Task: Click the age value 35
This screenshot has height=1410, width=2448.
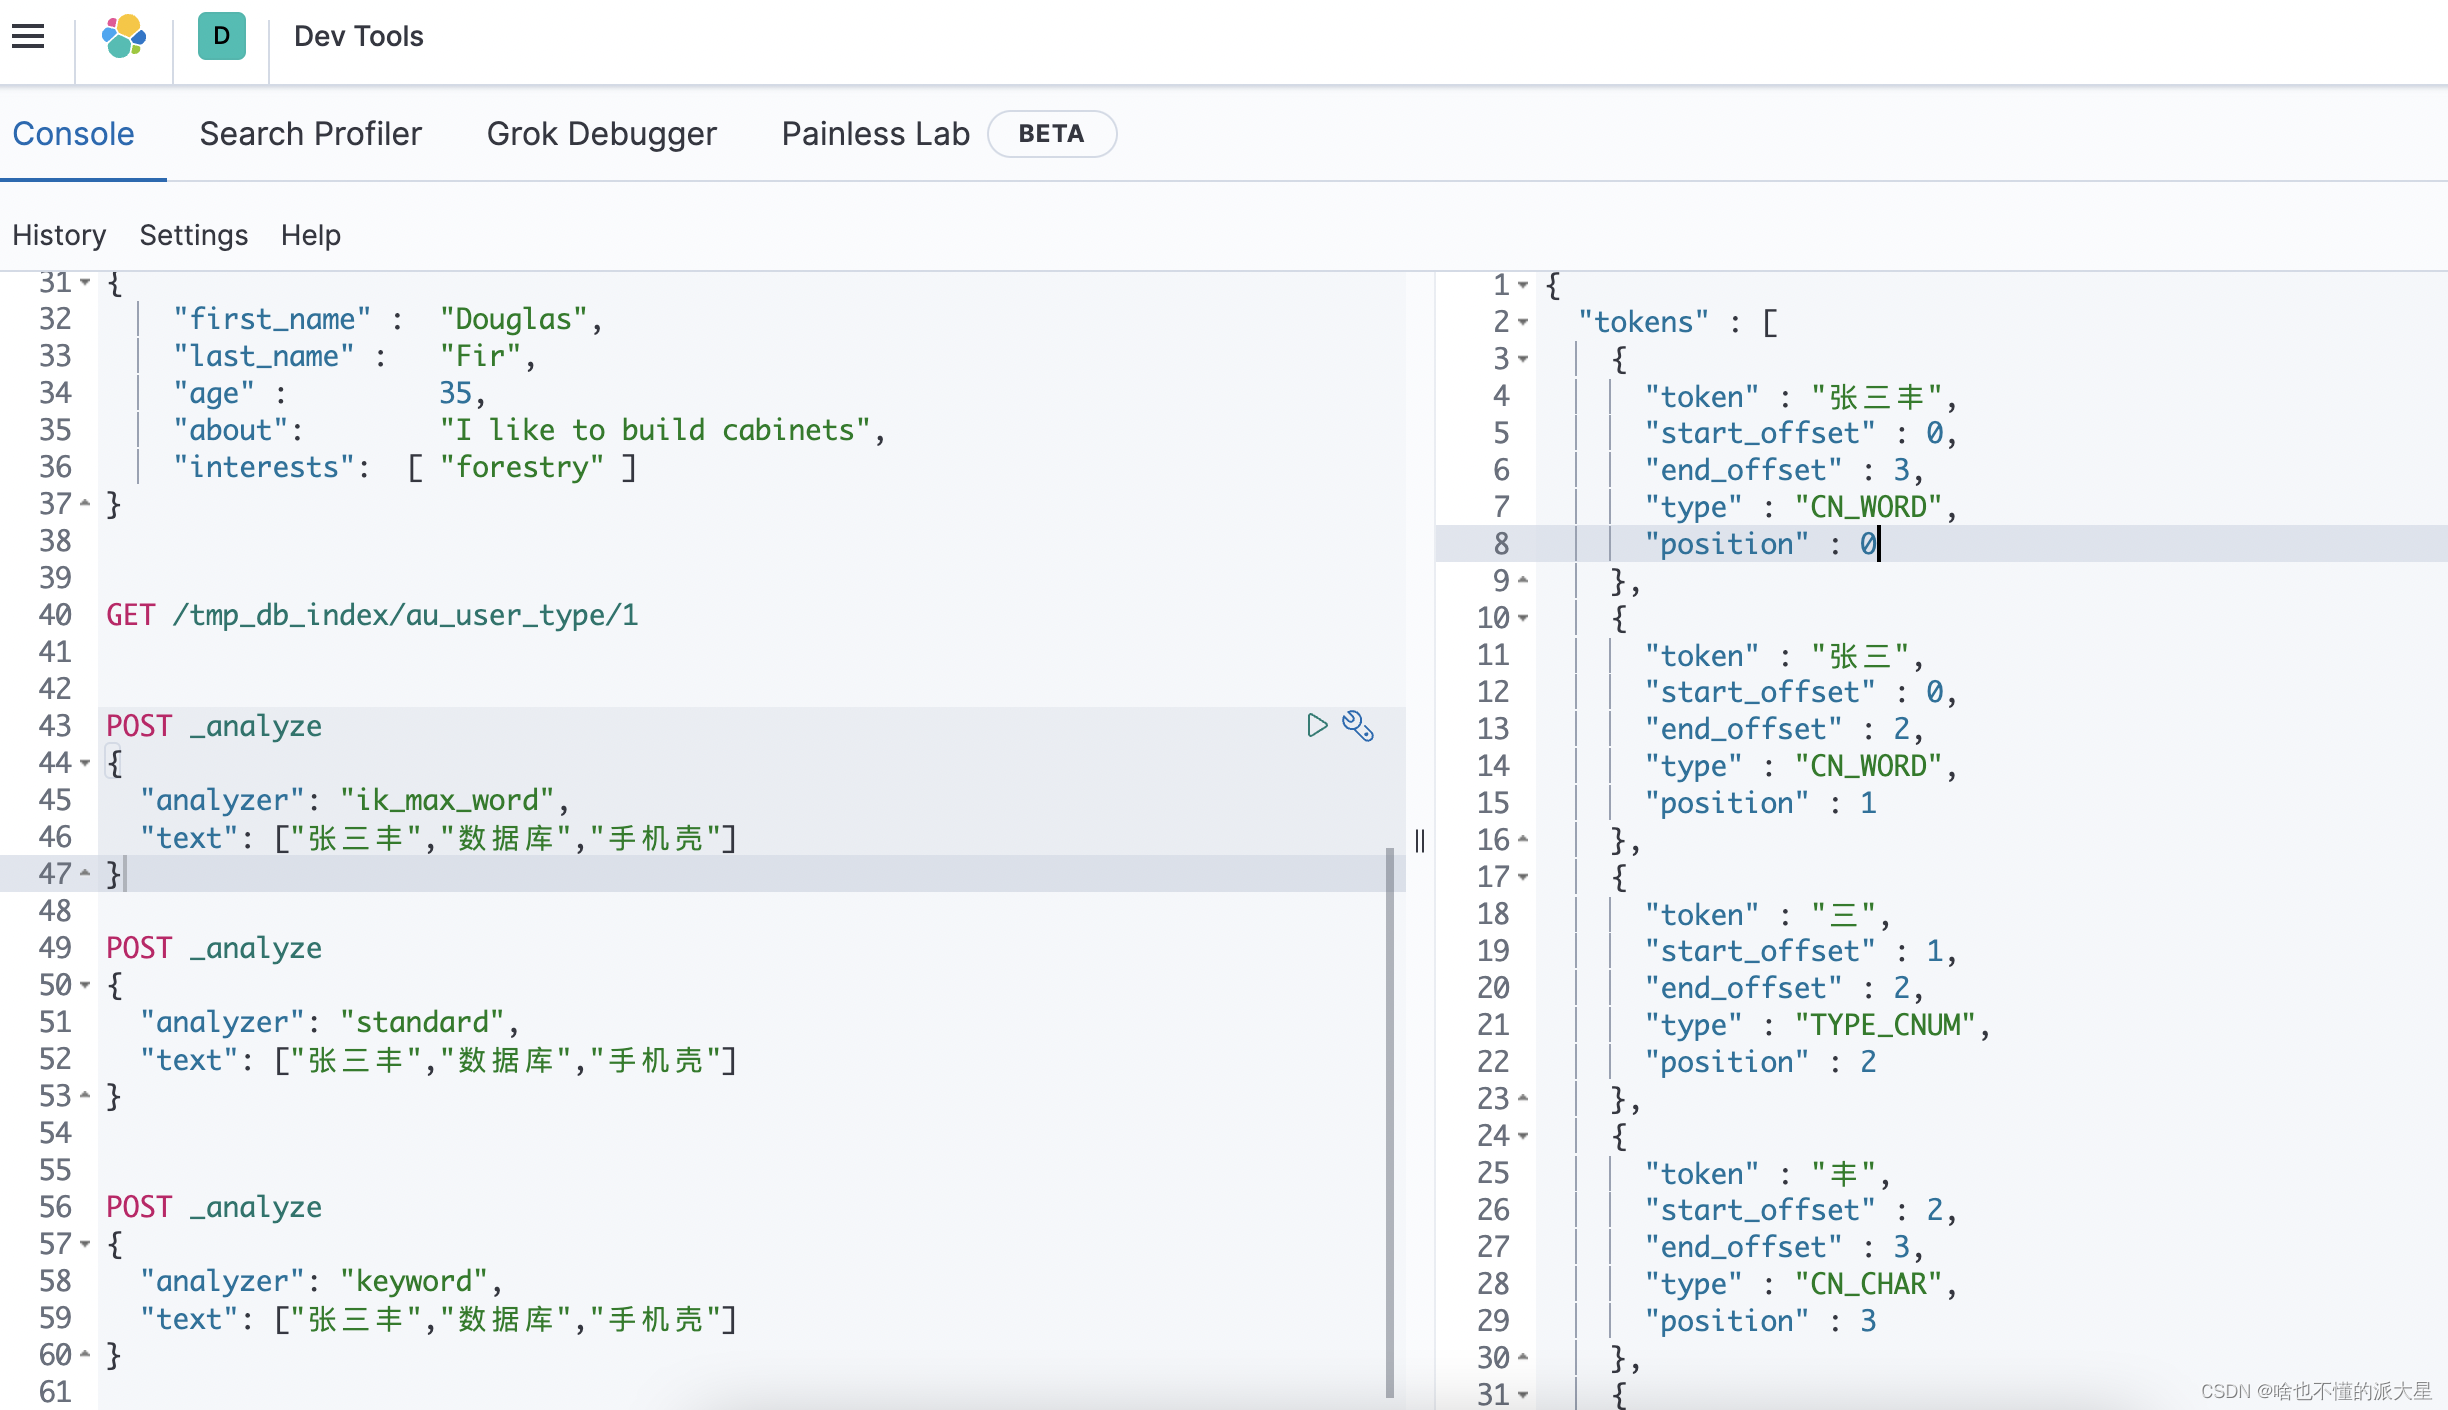Action: [x=455, y=392]
